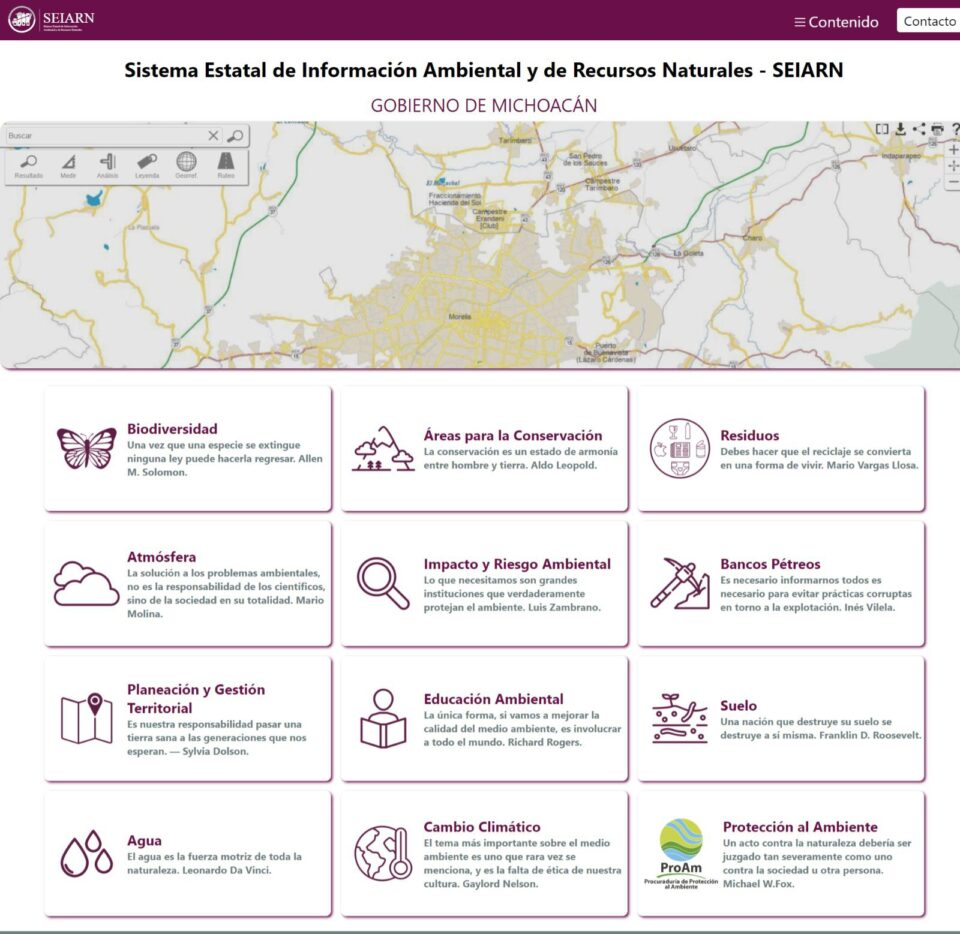Open the Georref globe tool
Screen dimensions: 960x934
click(186, 165)
